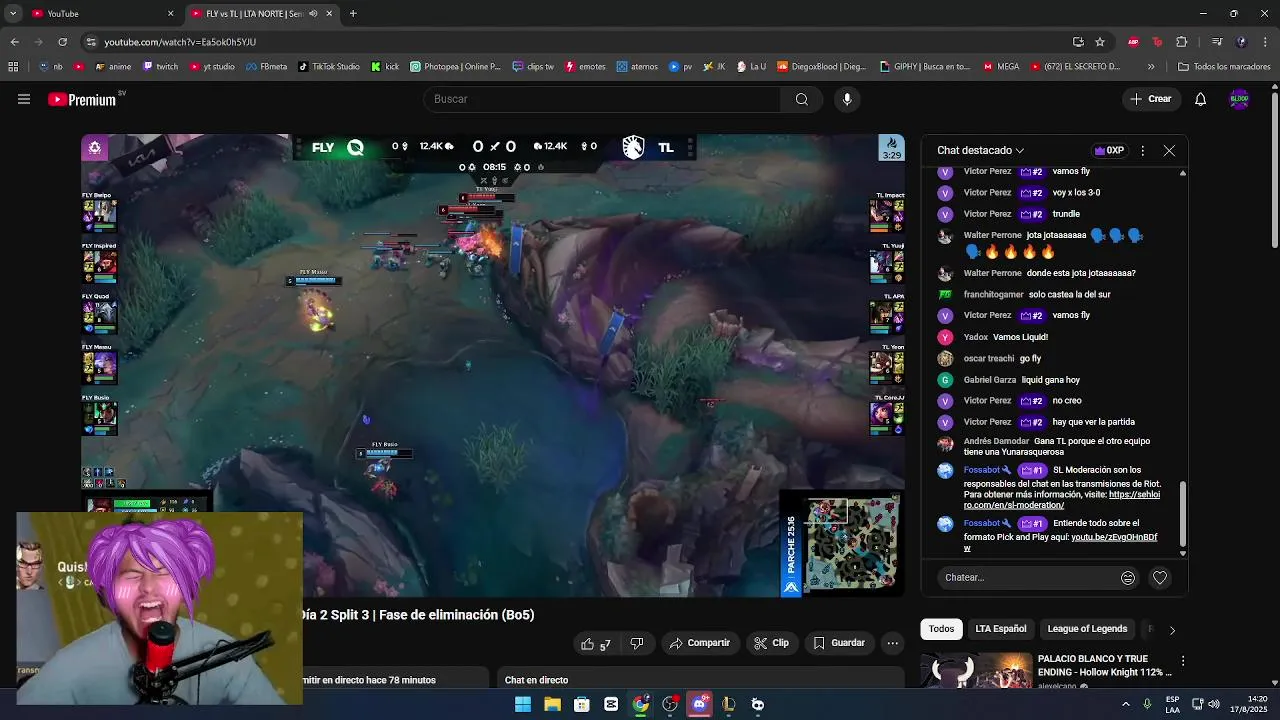The width and height of the screenshot is (1280, 720).
Task: Bookmark this page with star icon
Action: [1100, 42]
